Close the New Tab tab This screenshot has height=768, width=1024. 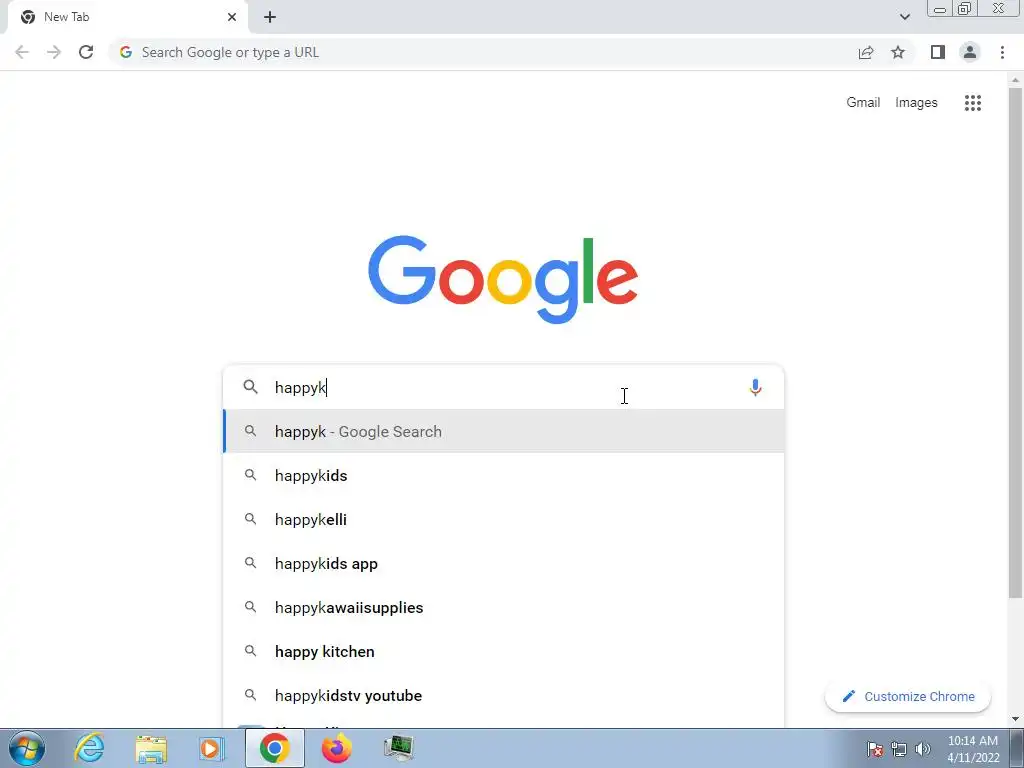[232, 17]
